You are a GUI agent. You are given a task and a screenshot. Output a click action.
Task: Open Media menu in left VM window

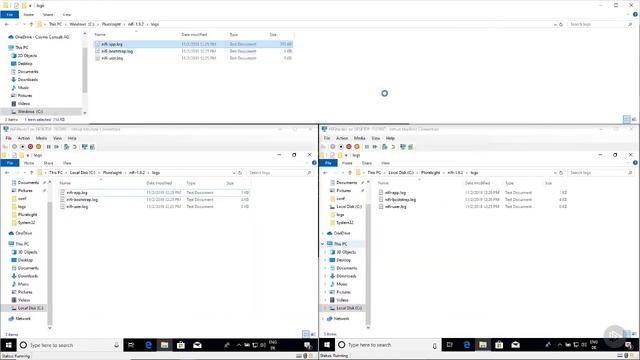(x=41, y=138)
